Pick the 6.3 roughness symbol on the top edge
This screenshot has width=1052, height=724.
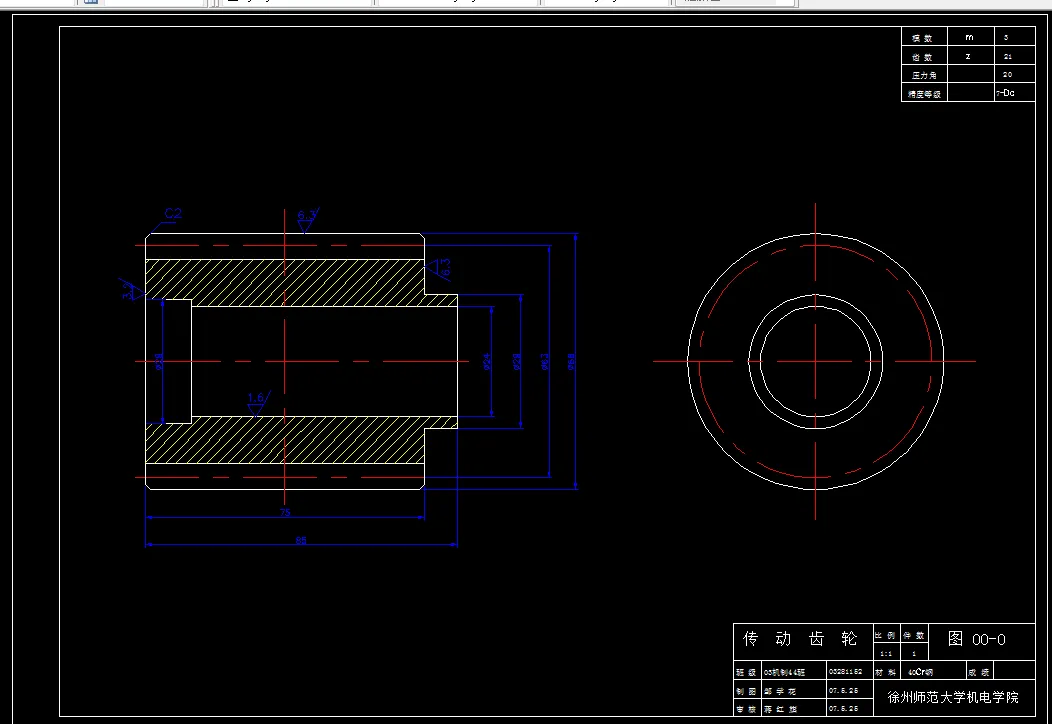pyautogui.click(x=307, y=220)
